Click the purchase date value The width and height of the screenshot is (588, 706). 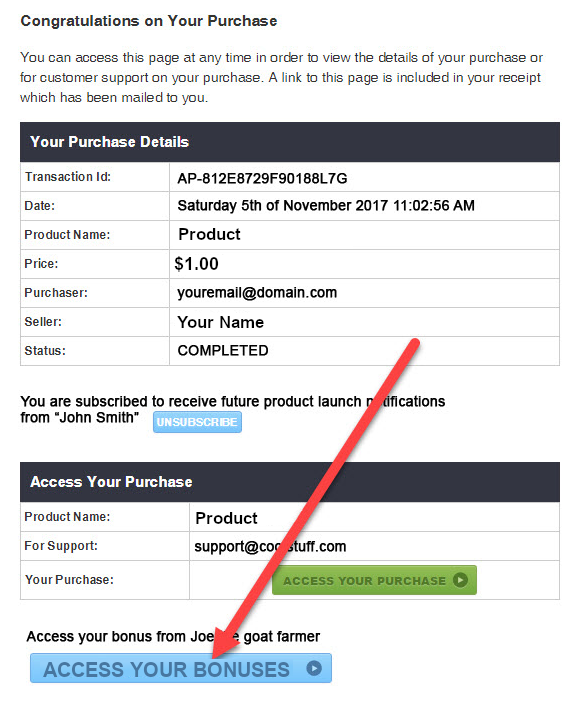coord(326,206)
